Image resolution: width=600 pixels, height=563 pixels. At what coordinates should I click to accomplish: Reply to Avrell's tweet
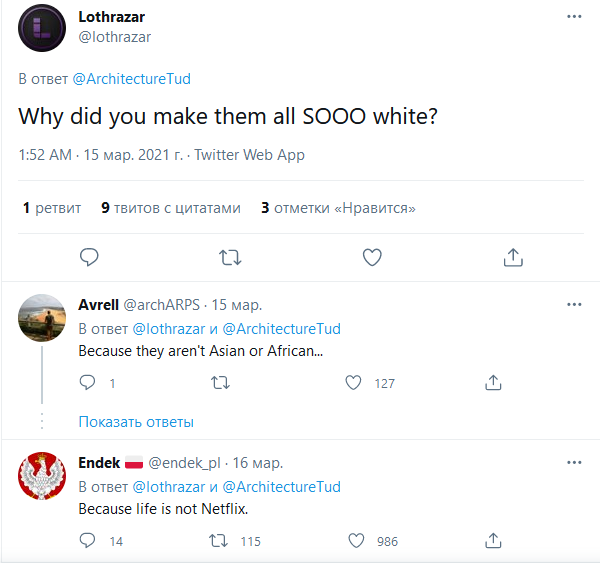click(x=87, y=382)
